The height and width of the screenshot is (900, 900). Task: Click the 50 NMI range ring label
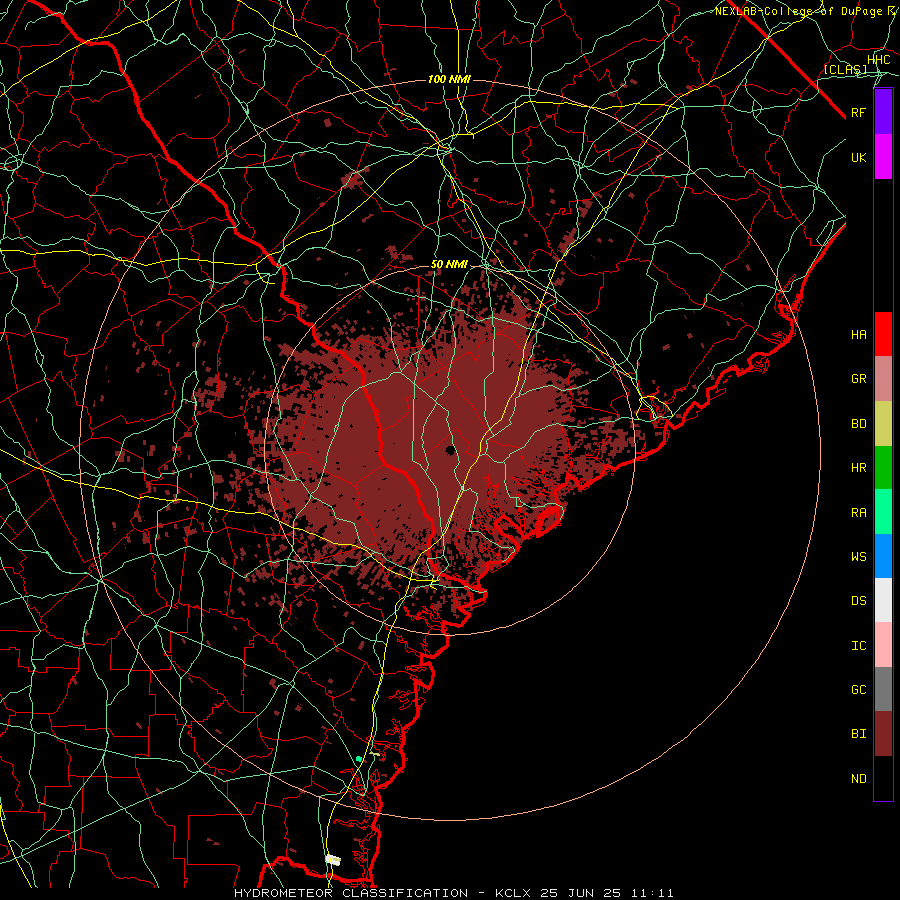[x=449, y=265]
